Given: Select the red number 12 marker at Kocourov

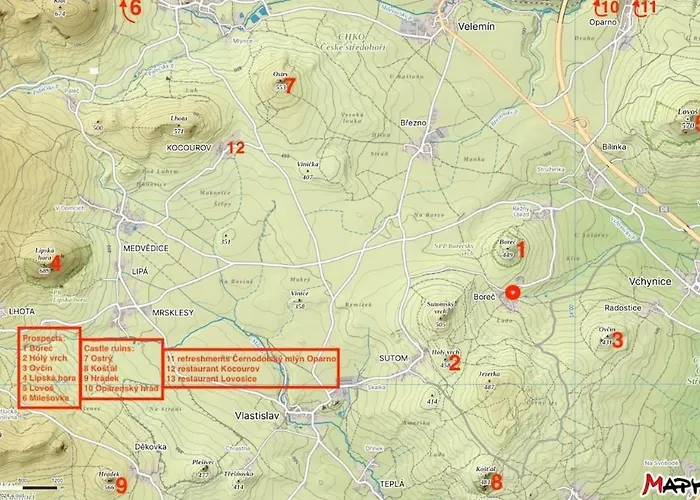Looking at the screenshot, I should 236,148.
